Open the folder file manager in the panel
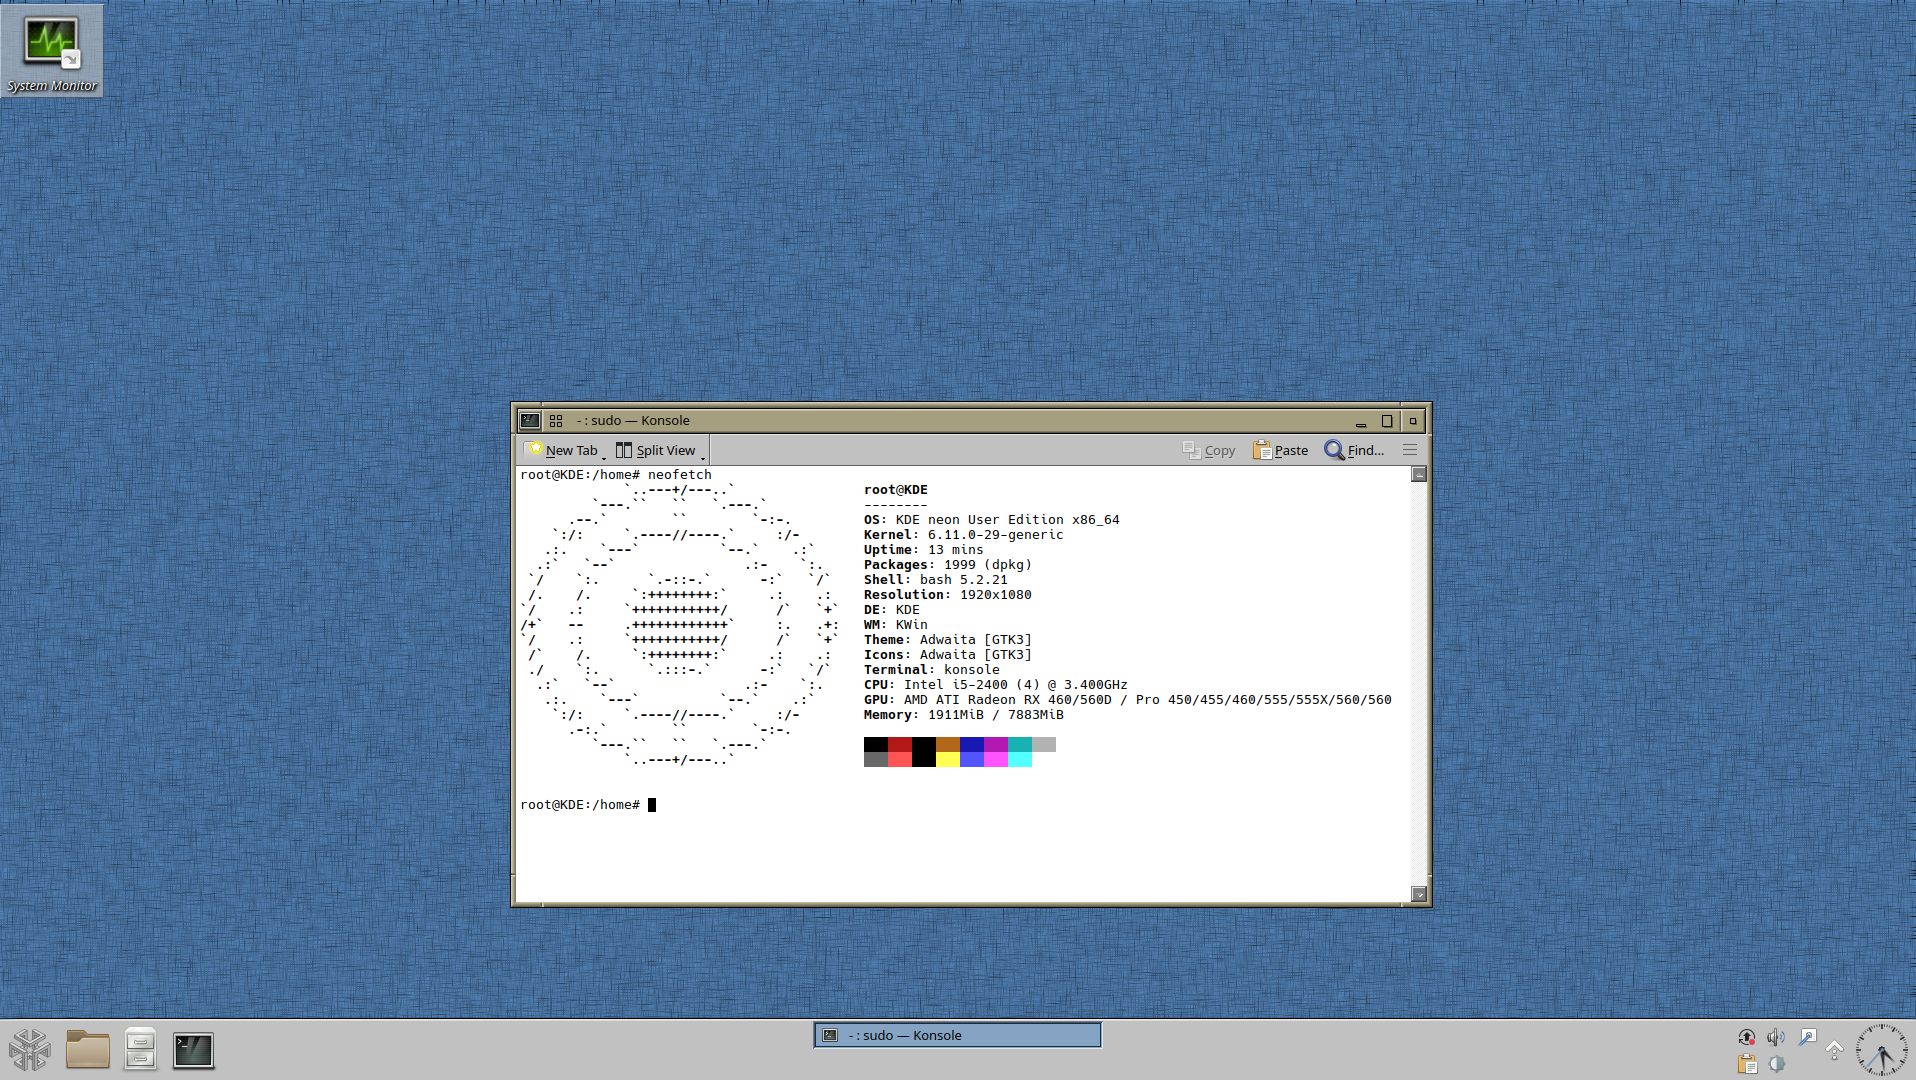1916x1080 pixels. [x=88, y=1050]
